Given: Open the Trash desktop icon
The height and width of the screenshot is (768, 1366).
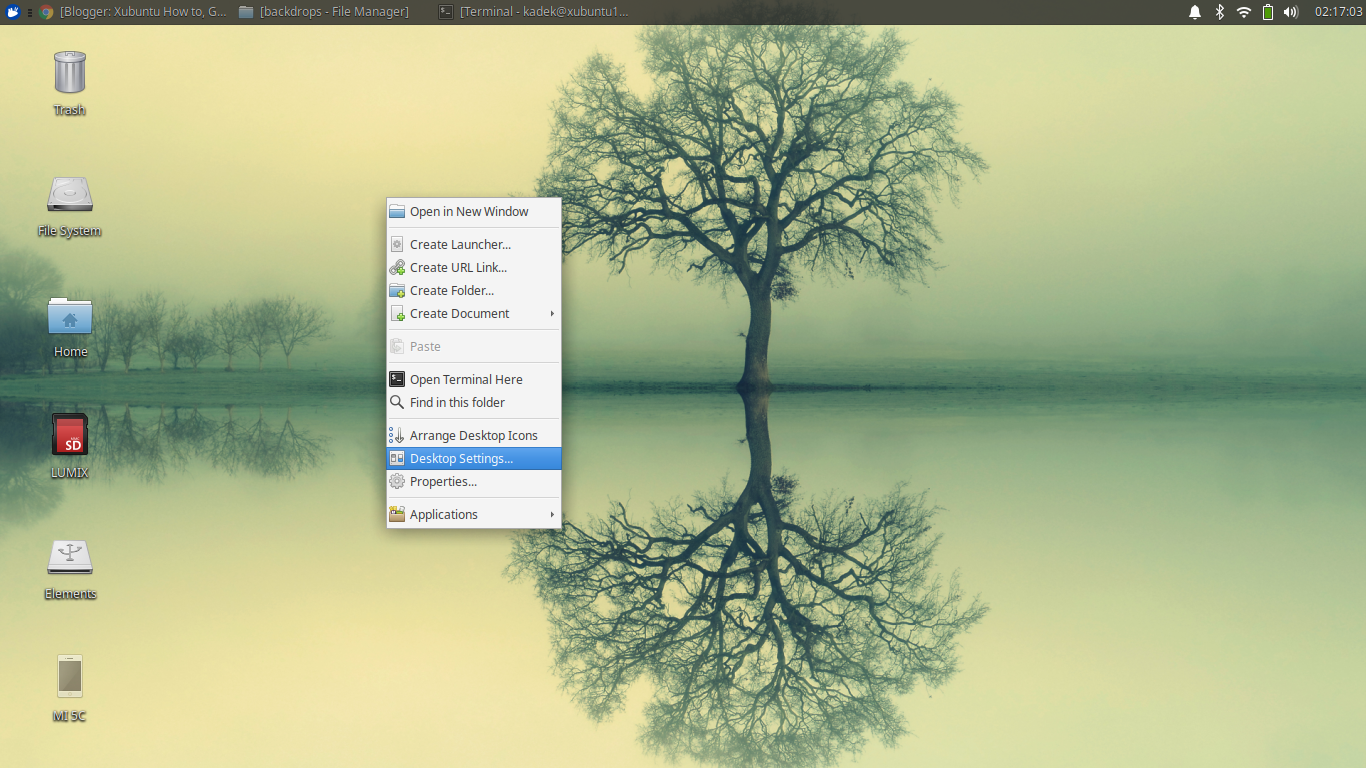Looking at the screenshot, I should [x=69, y=73].
